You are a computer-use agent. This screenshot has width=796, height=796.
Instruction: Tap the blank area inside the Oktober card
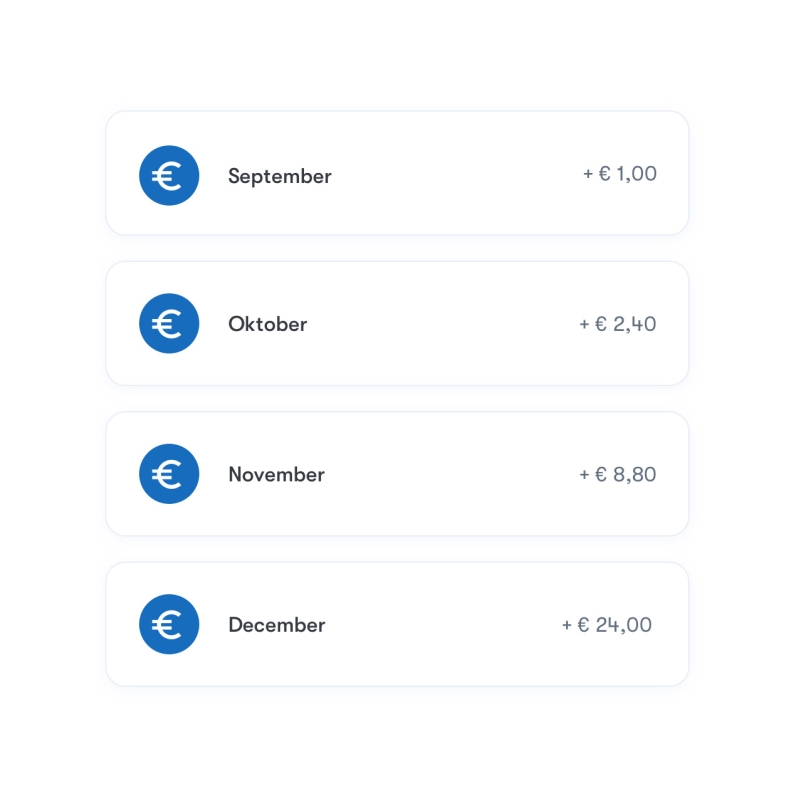click(442, 323)
